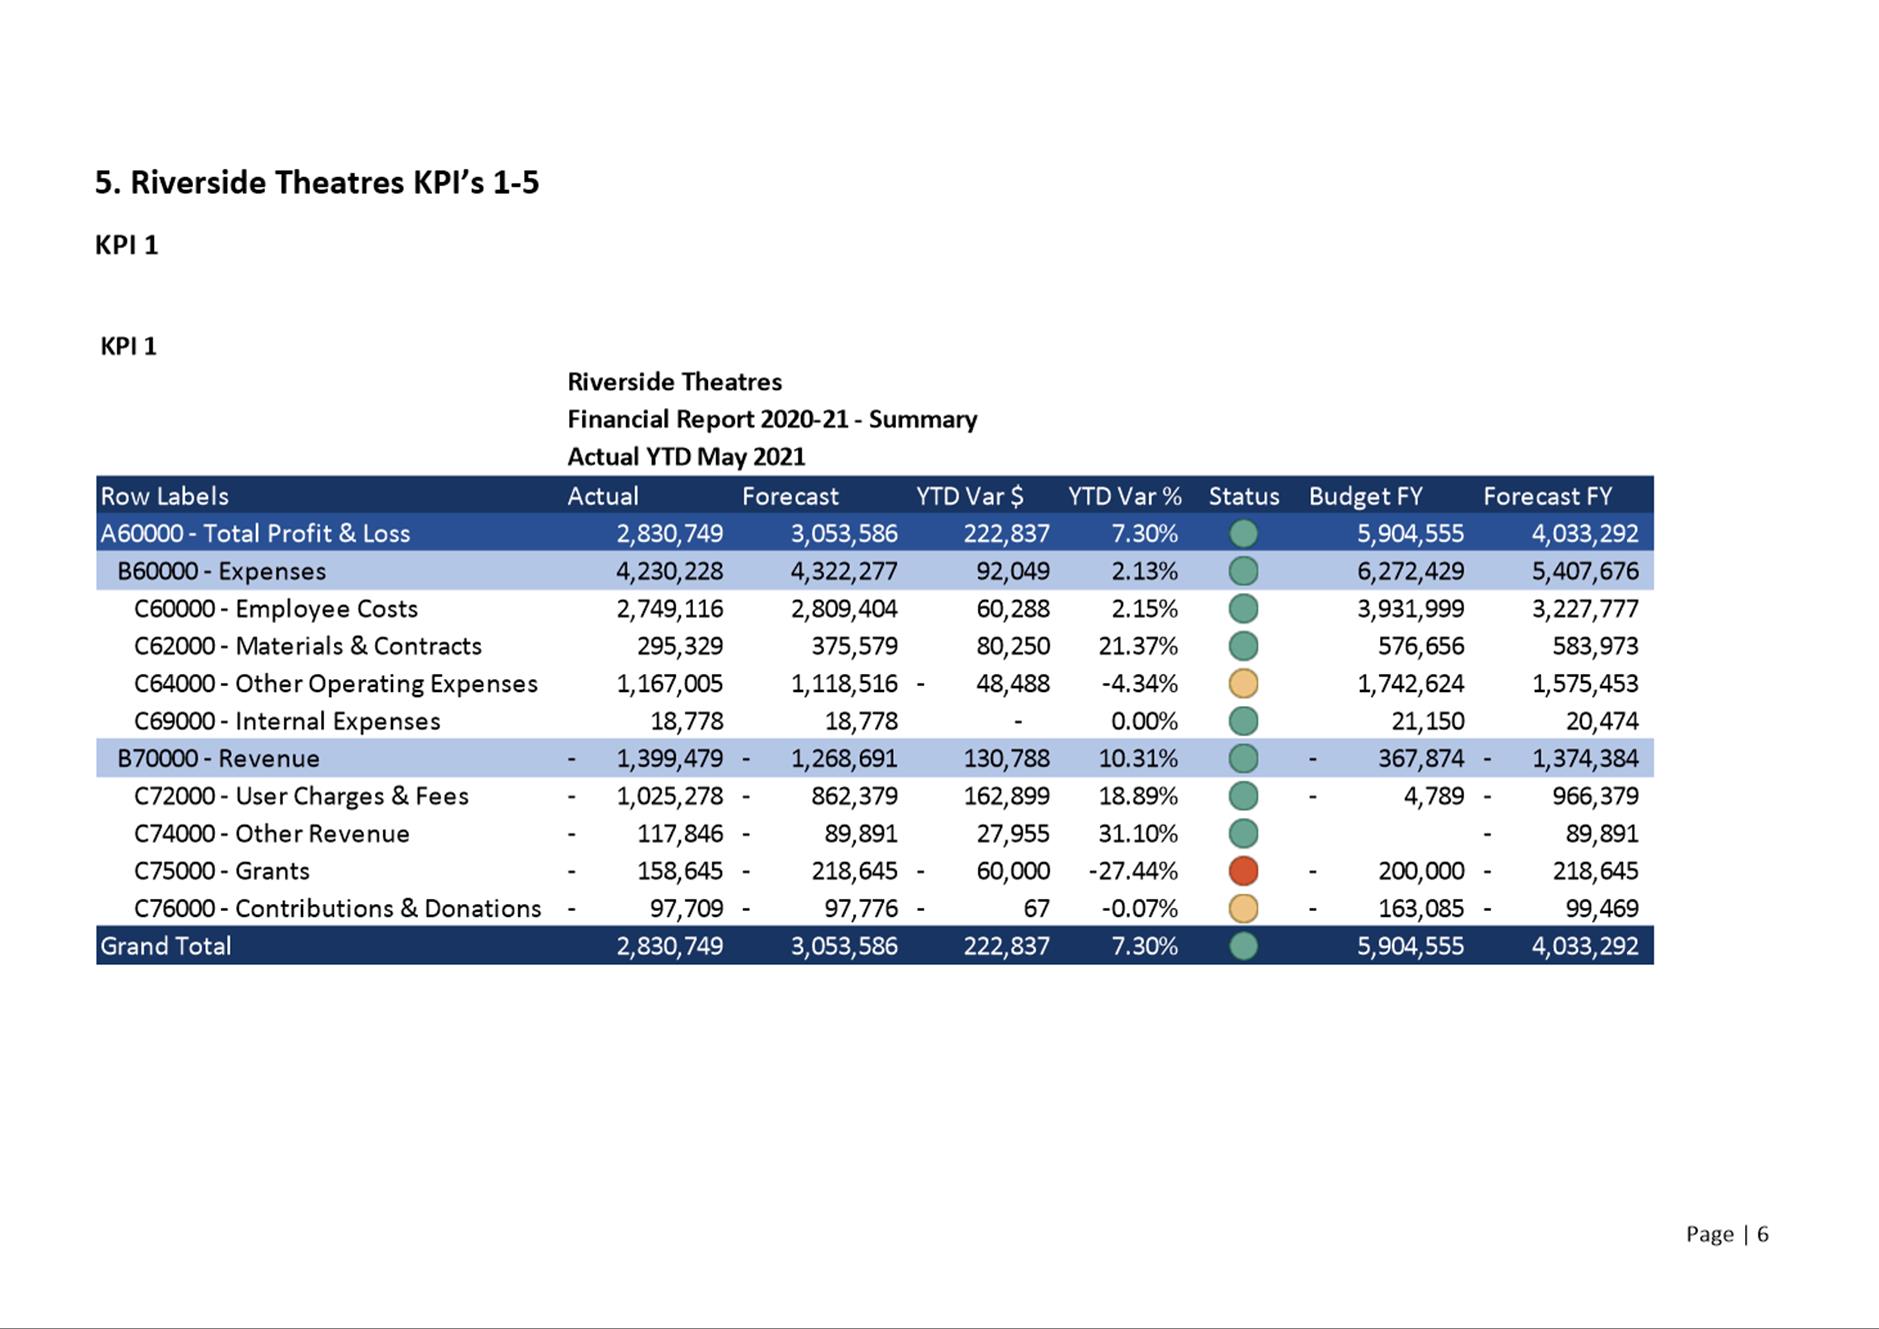
Task: Click the Employee Costs Budget FY value 3,931,999
Action: click(x=1410, y=609)
